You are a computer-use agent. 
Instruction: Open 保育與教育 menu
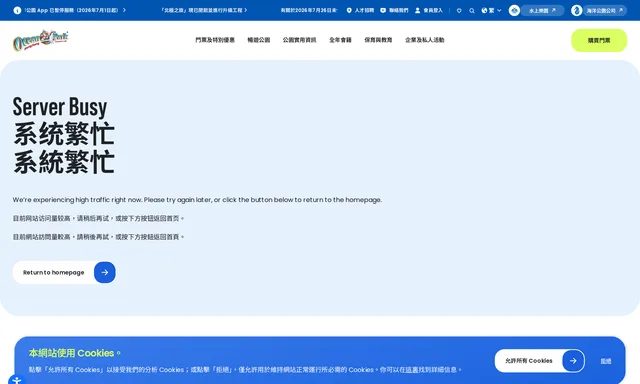(x=378, y=40)
